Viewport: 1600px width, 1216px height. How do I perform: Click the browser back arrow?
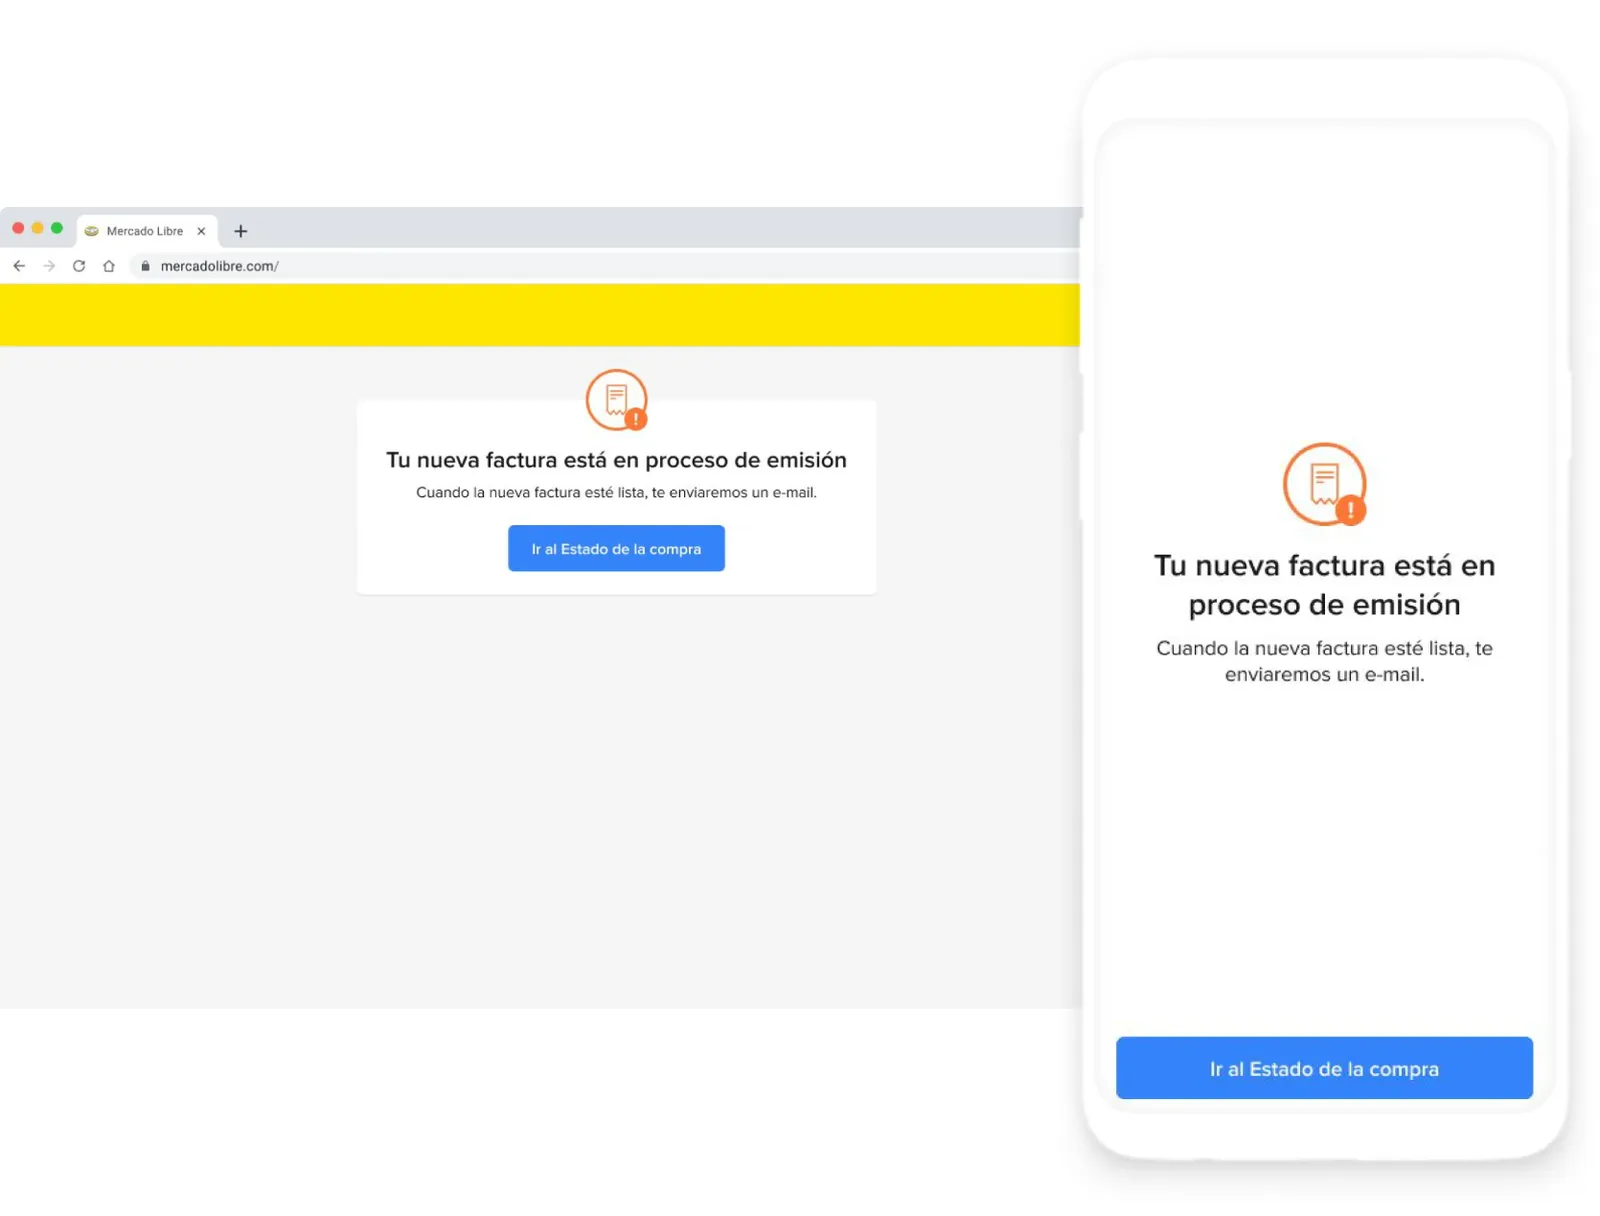tap(19, 266)
